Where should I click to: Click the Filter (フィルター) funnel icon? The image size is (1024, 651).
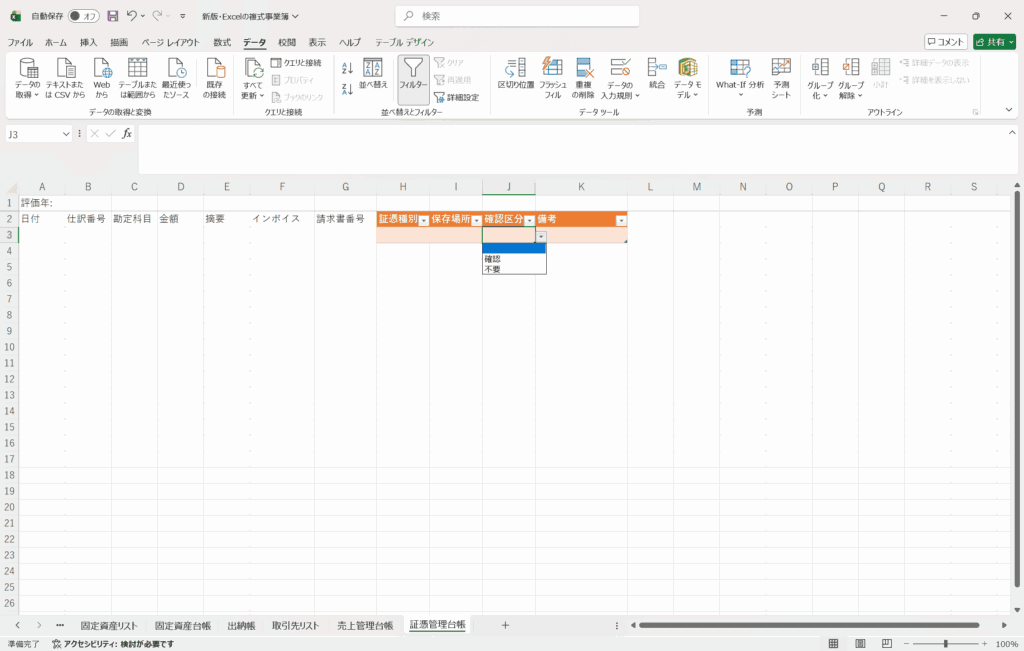click(413, 72)
